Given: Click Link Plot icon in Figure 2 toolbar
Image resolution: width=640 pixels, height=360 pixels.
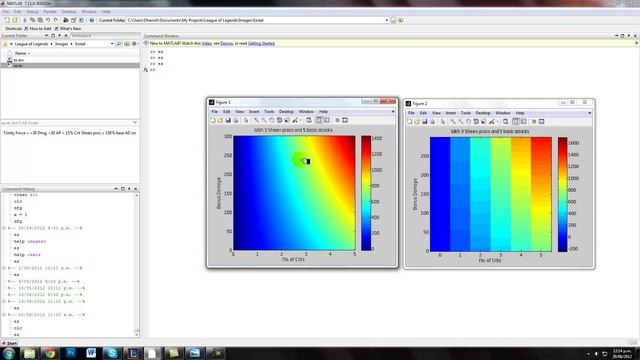Looking at the screenshot, I should click(506, 122).
